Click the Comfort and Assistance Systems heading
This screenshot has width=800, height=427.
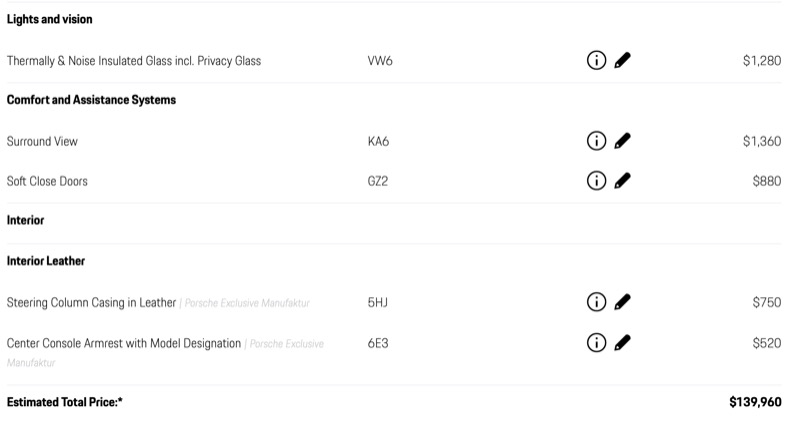click(91, 99)
